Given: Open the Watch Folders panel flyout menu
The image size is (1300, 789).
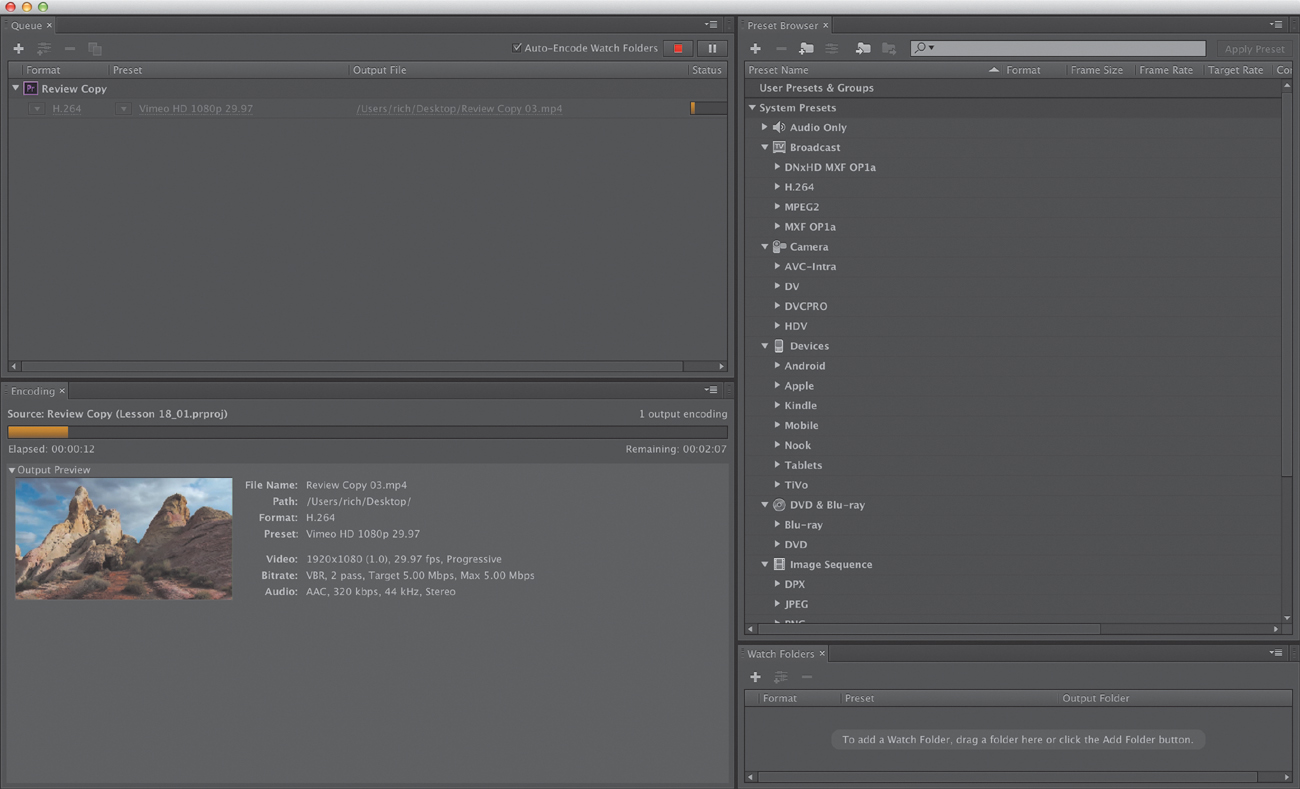Looking at the screenshot, I should pos(1276,653).
